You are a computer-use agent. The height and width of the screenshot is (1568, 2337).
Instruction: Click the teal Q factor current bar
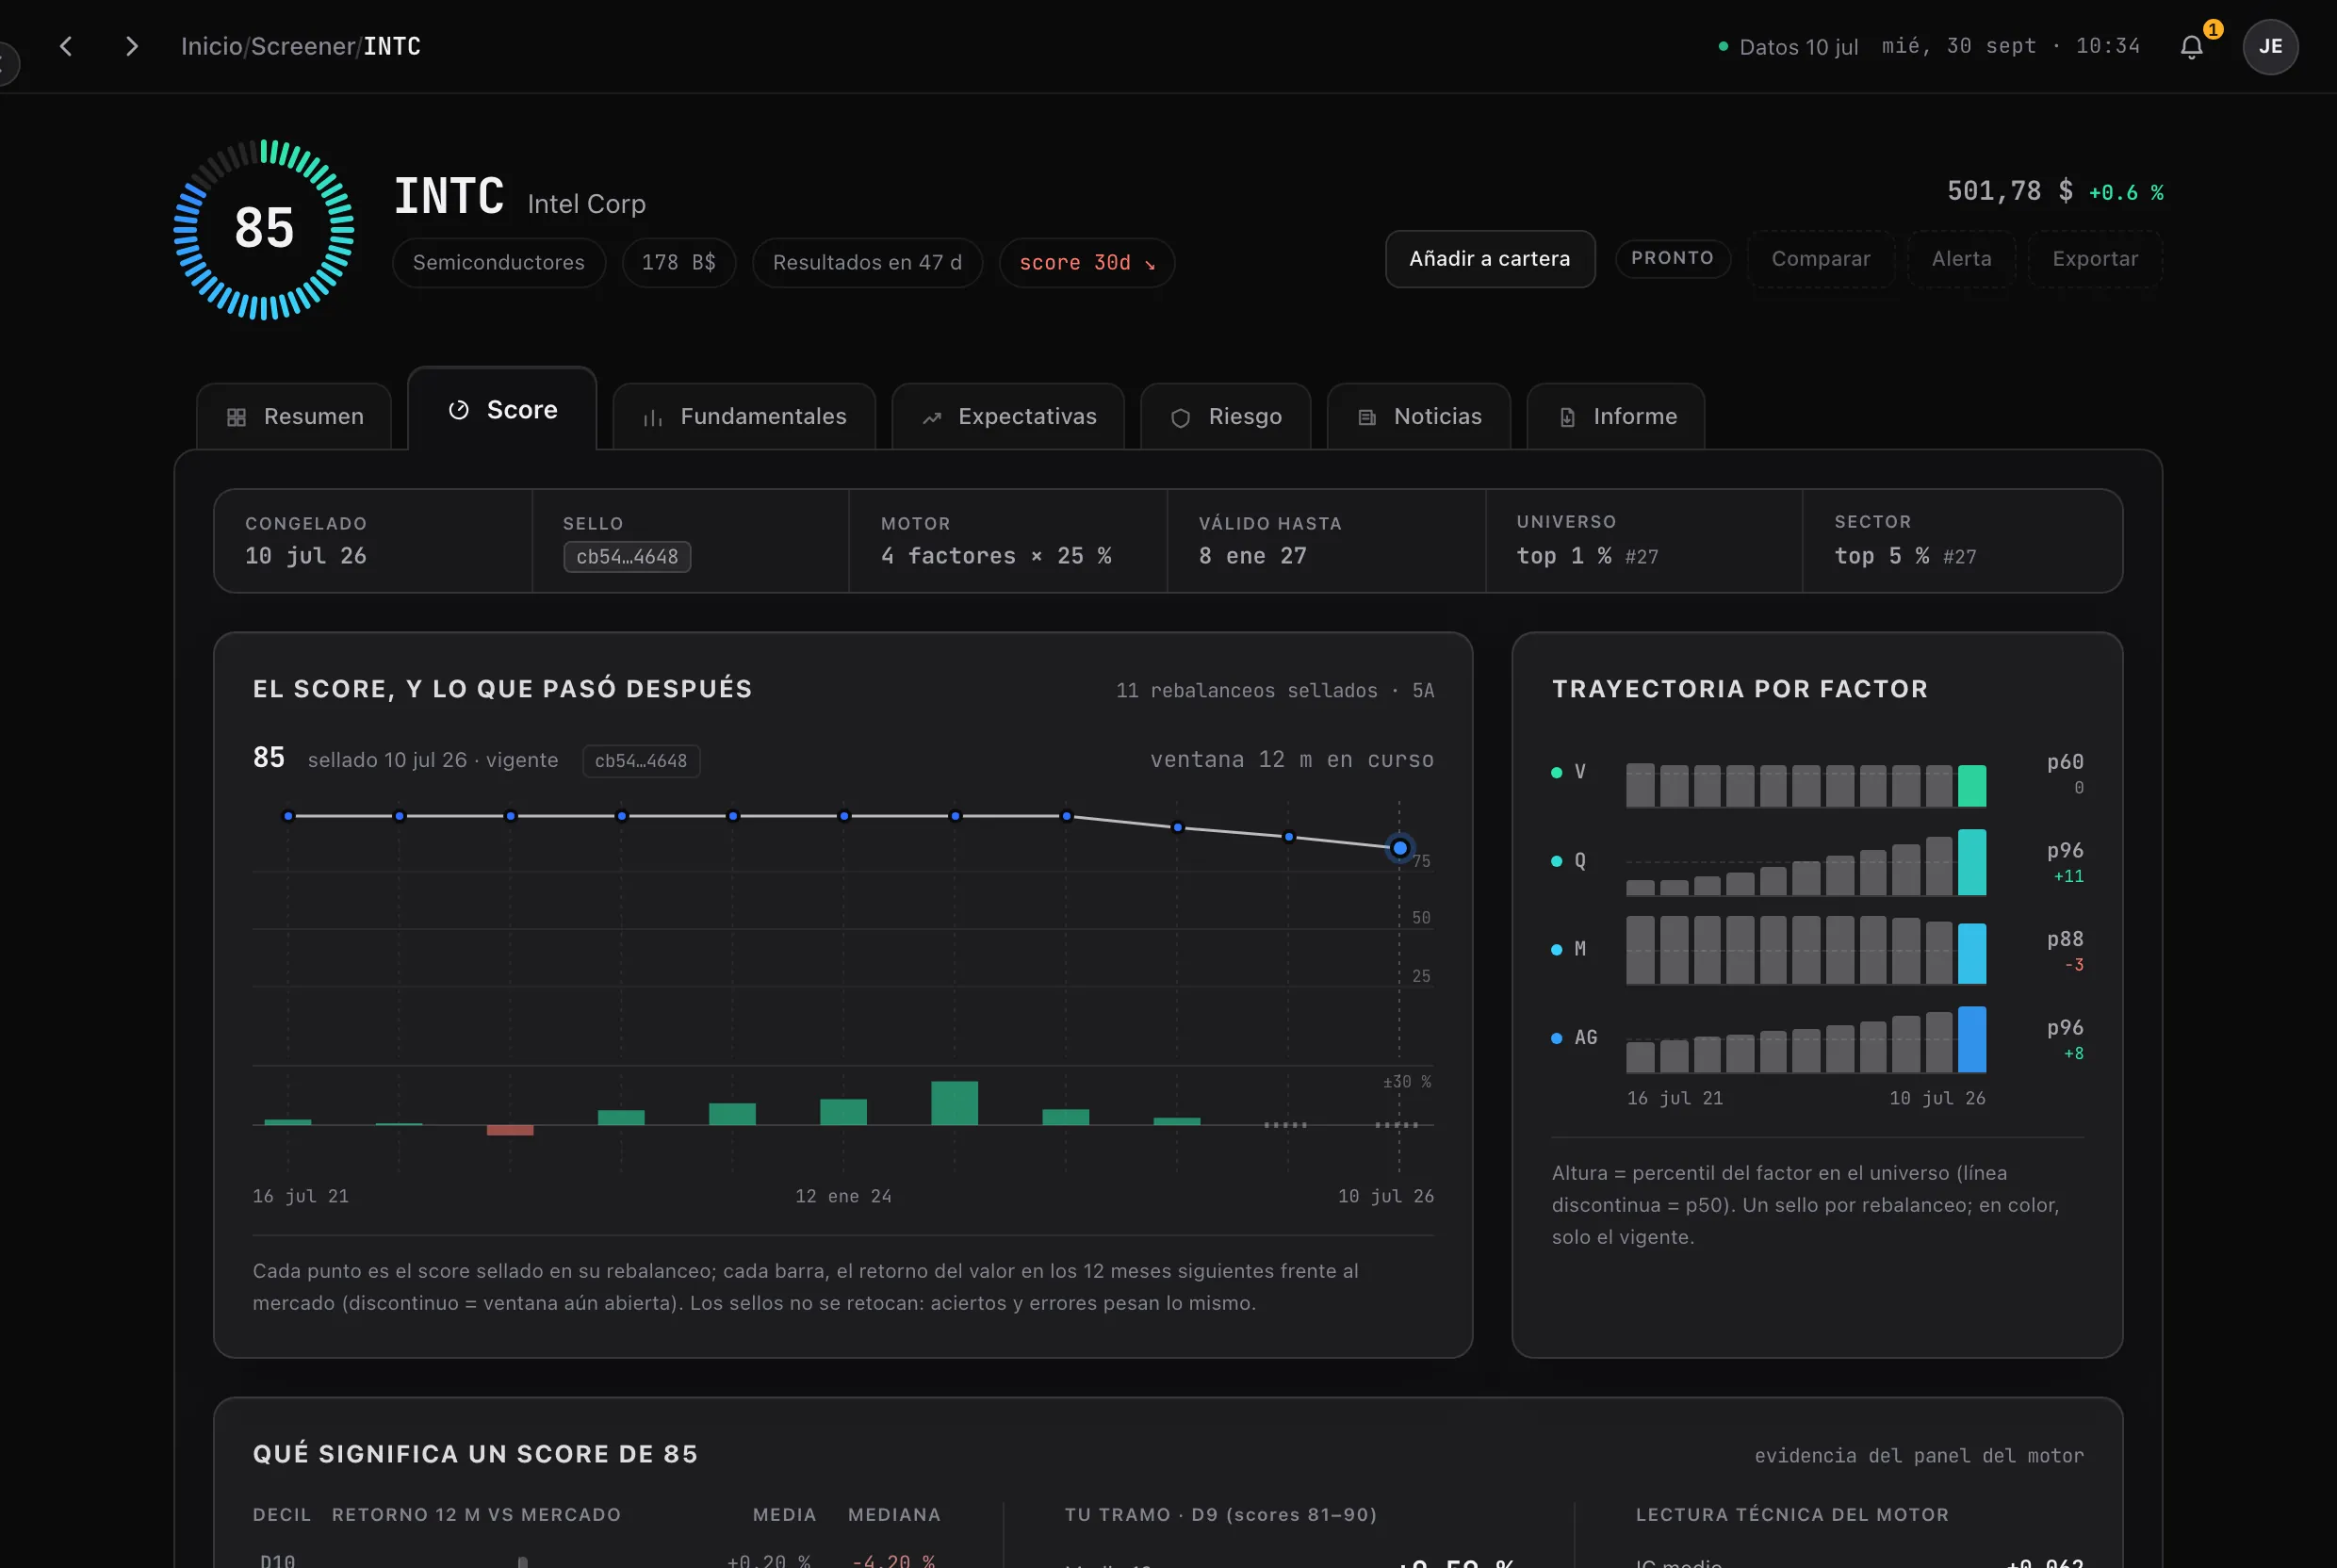coord(1972,862)
